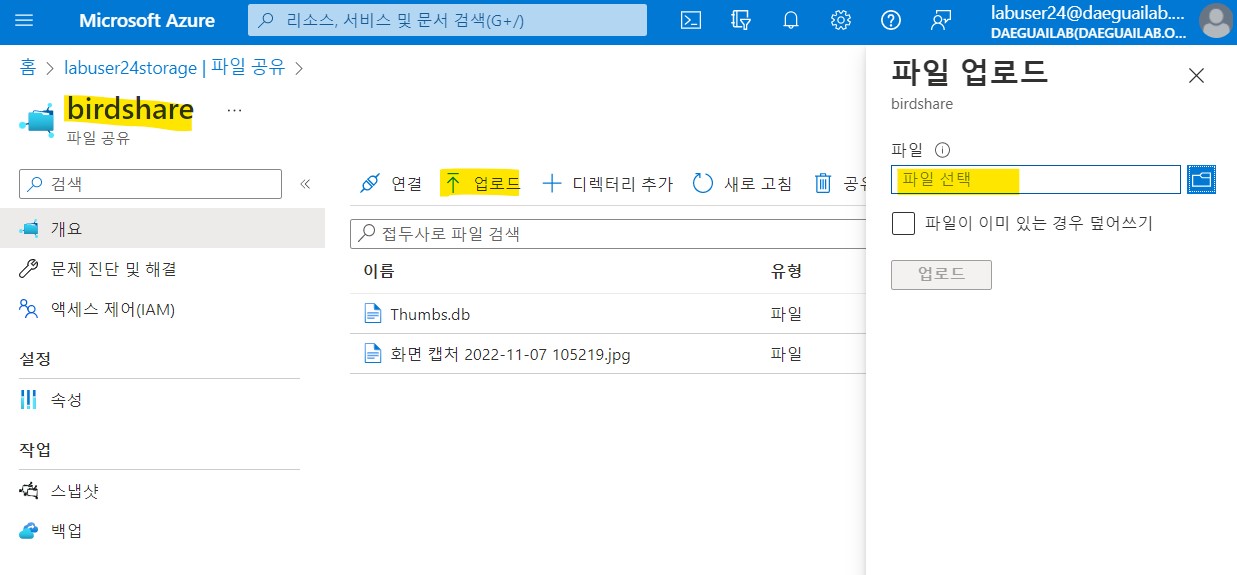The image size is (1237, 575).
Task: Click the Microsoft Azure logo text
Action: (x=147, y=20)
